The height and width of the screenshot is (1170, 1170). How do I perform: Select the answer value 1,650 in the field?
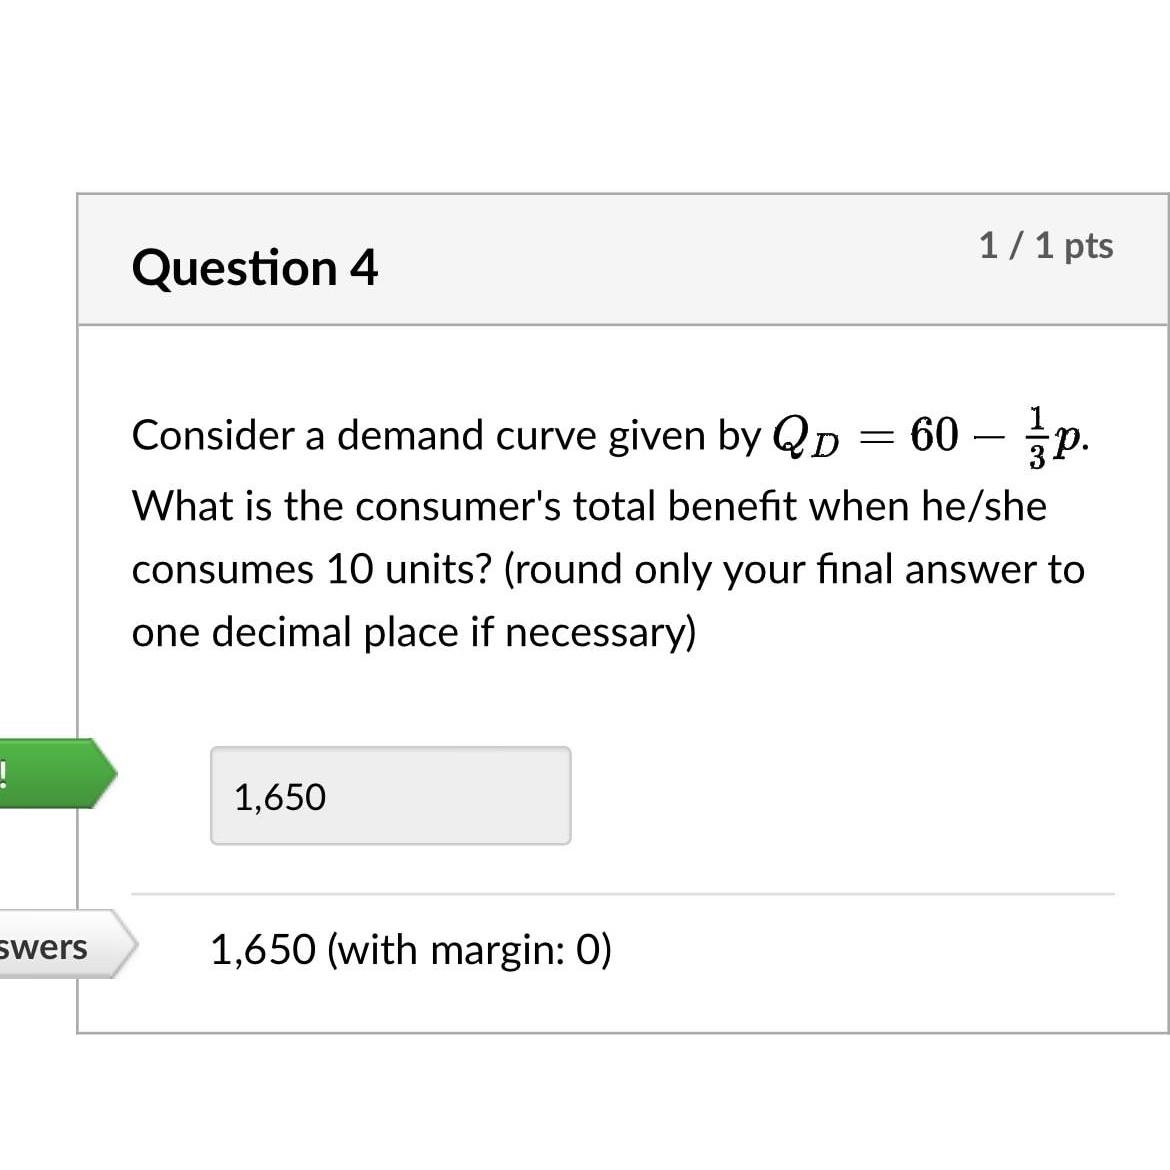[x=280, y=797]
